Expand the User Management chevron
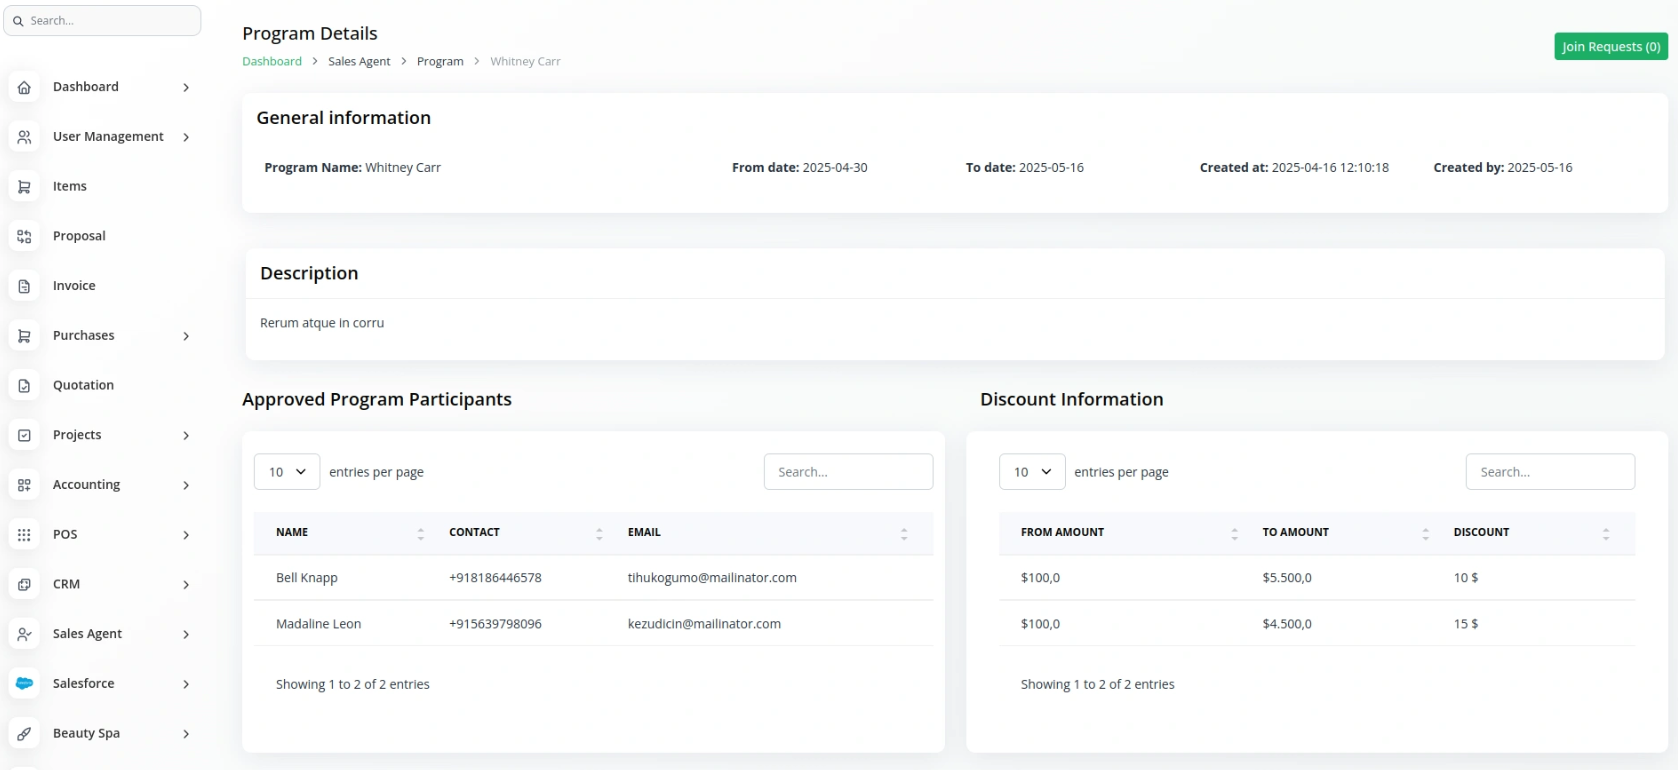The height and width of the screenshot is (770, 1678). [x=186, y=137]
